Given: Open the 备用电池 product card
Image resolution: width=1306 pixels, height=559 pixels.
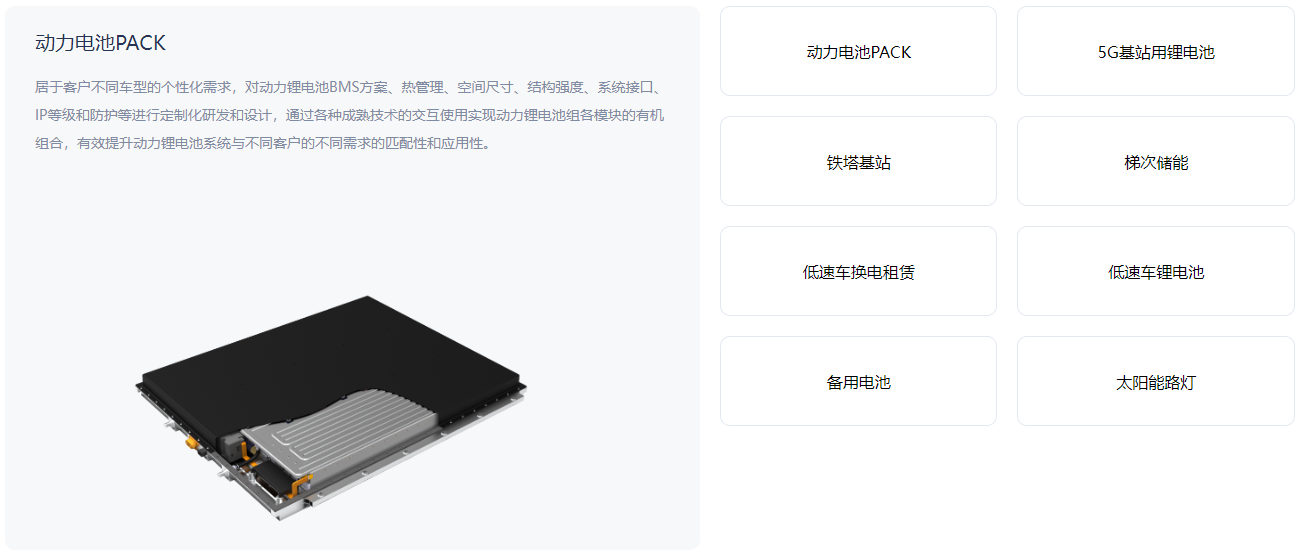Looking at the screenshot, I should [x=858, y=381].
